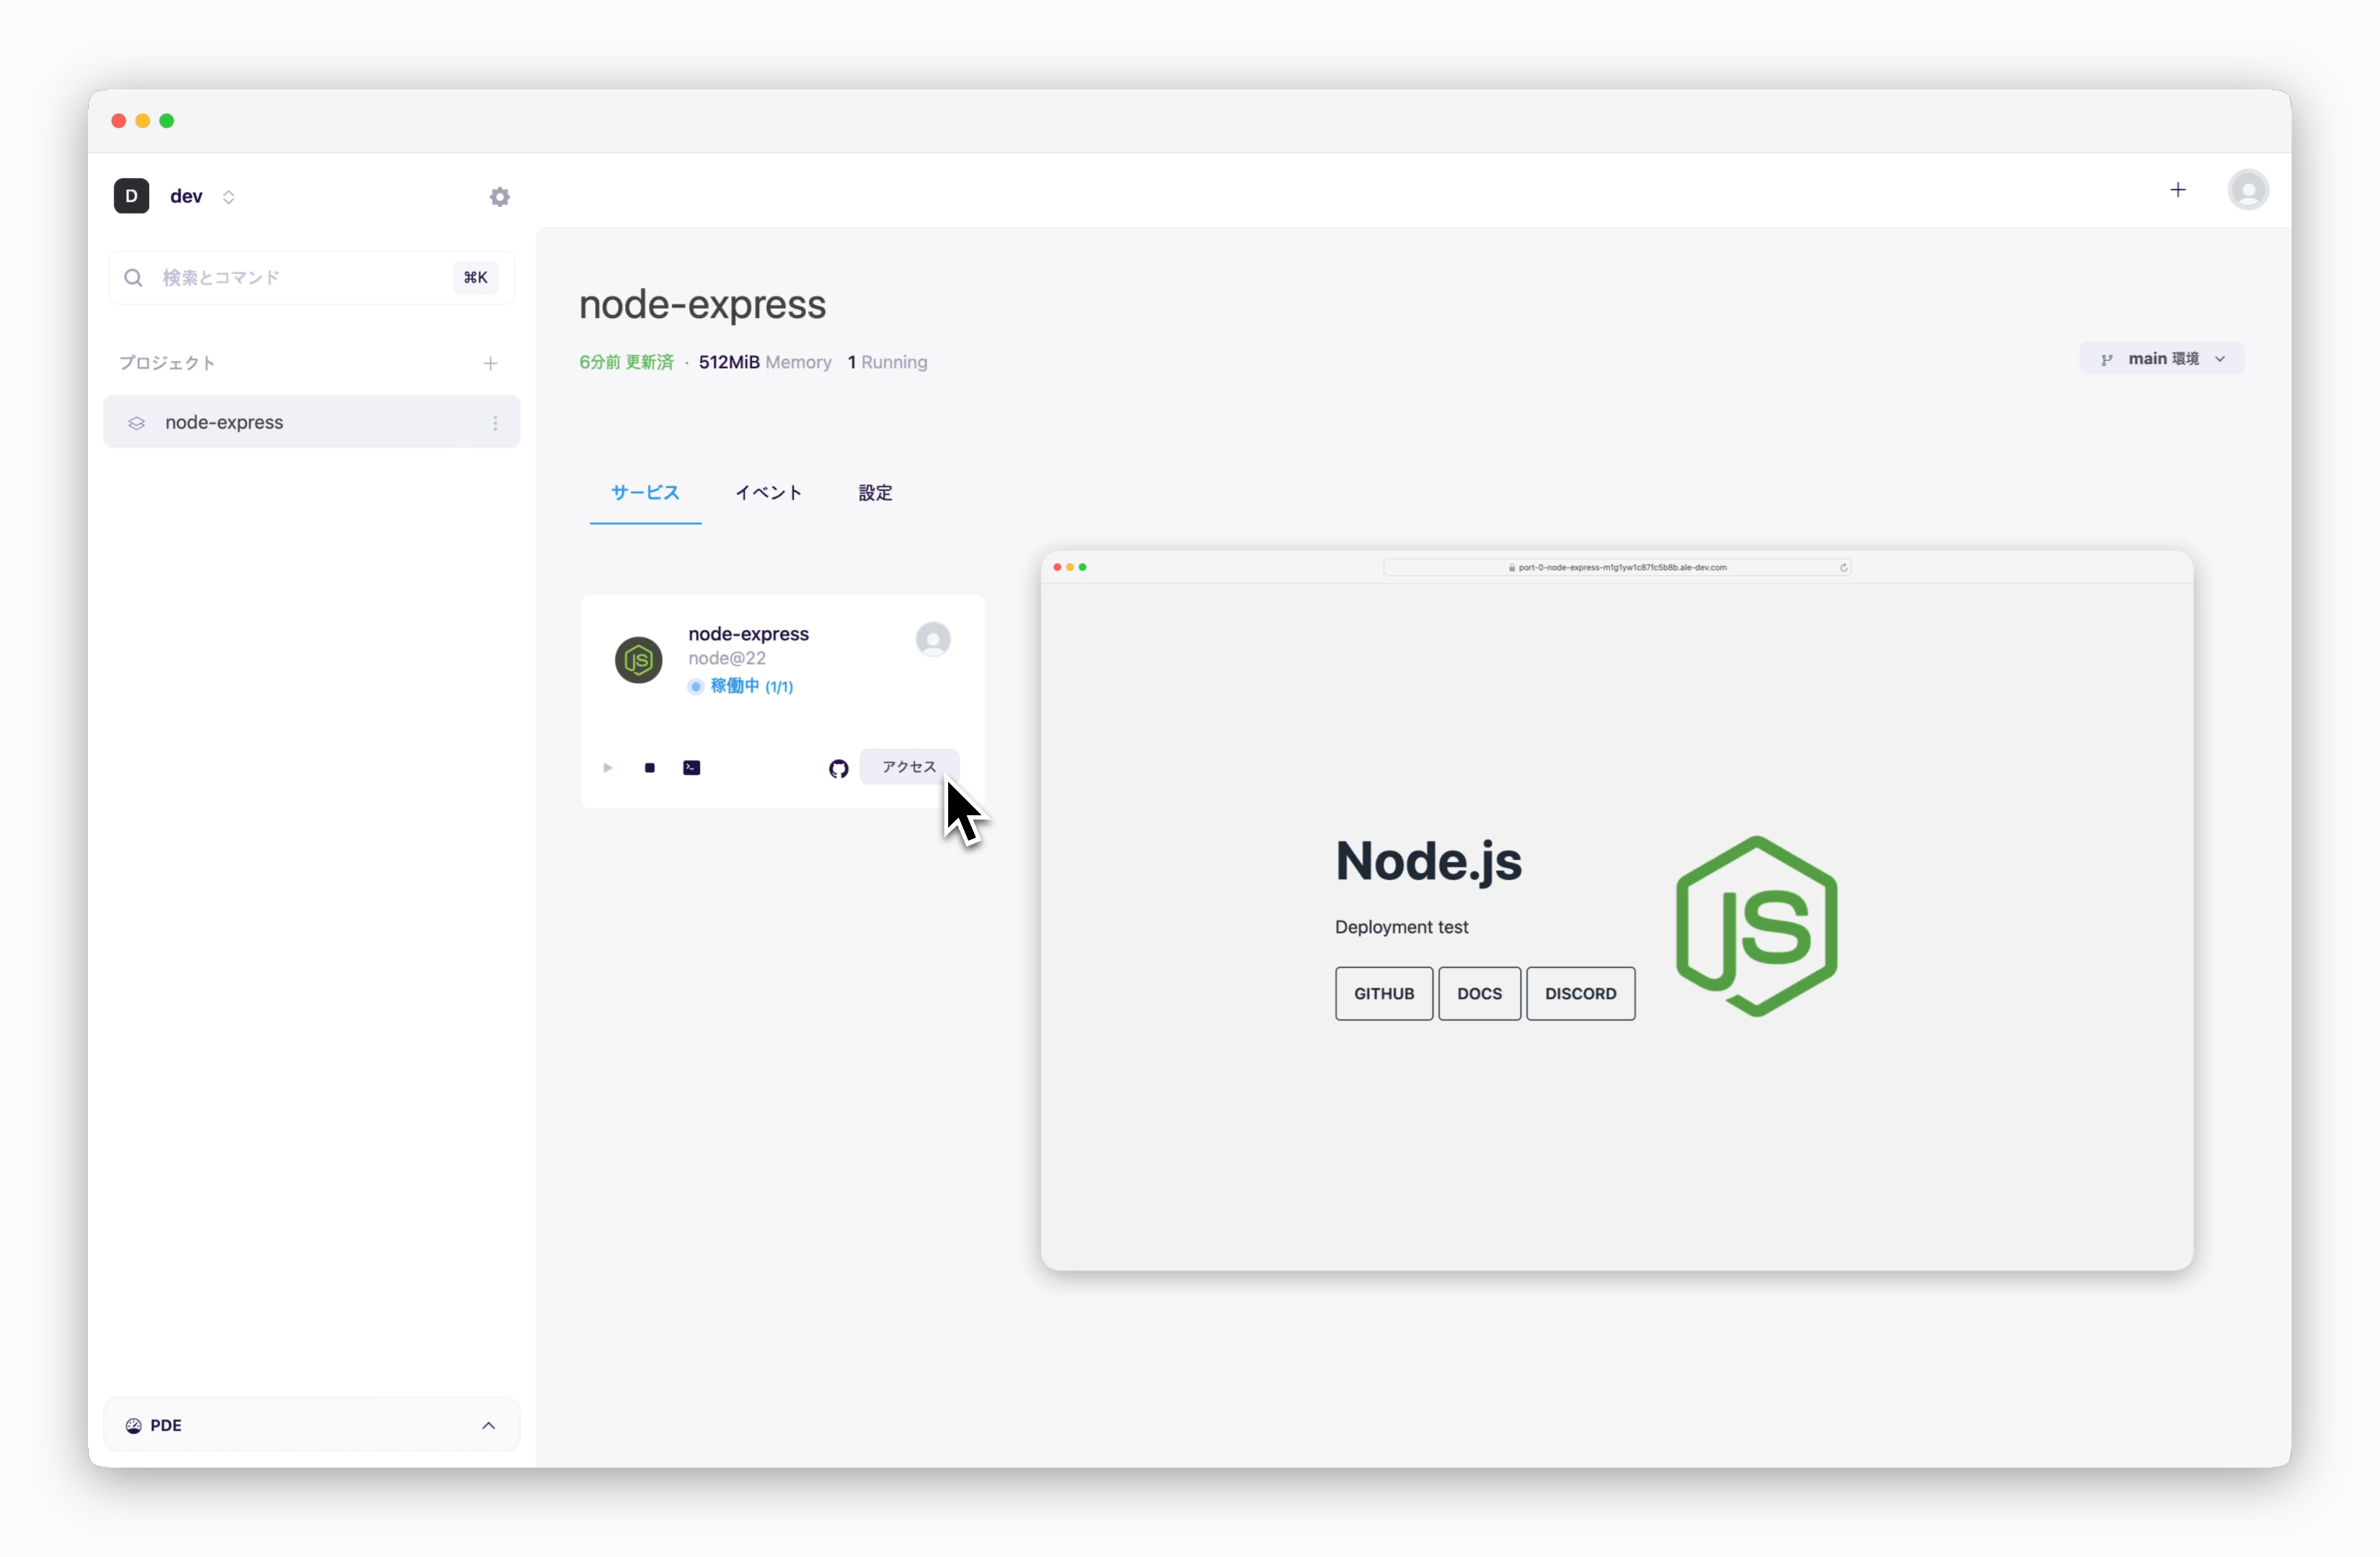Click the DOCS button in preview

(1479, 993)
